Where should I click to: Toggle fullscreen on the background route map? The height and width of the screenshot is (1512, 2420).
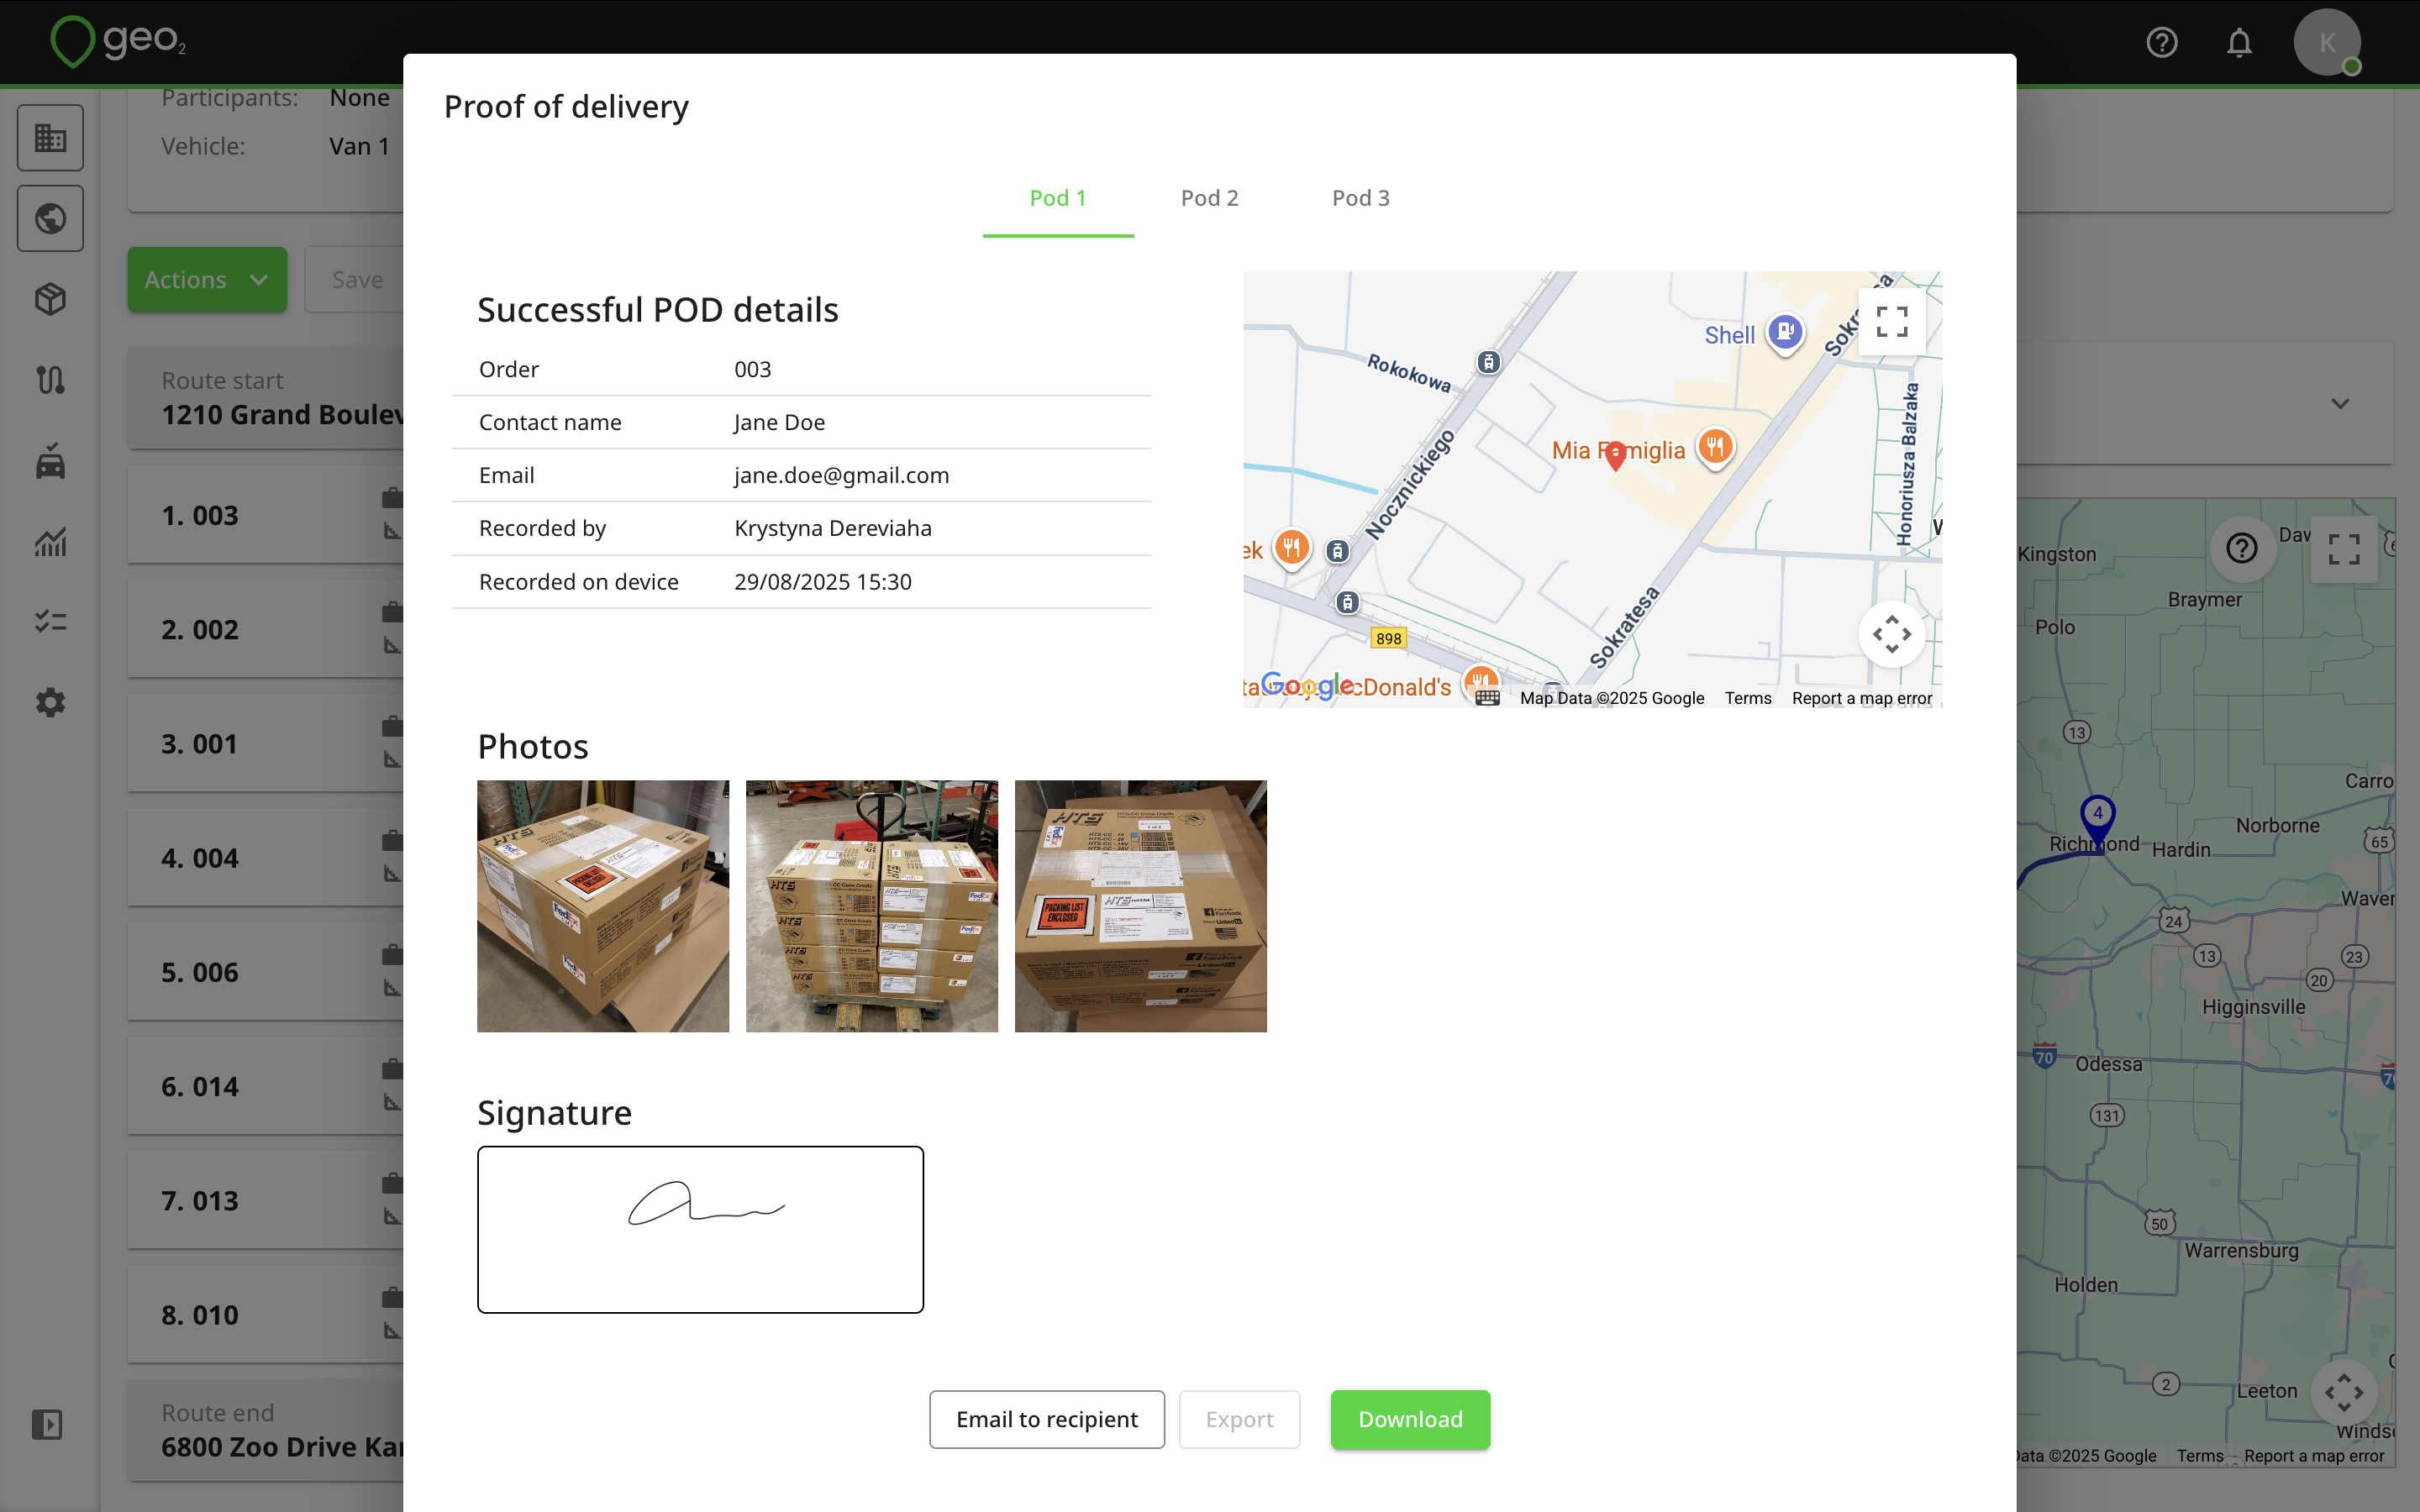pyautogui.click(x=2344, y=548)
